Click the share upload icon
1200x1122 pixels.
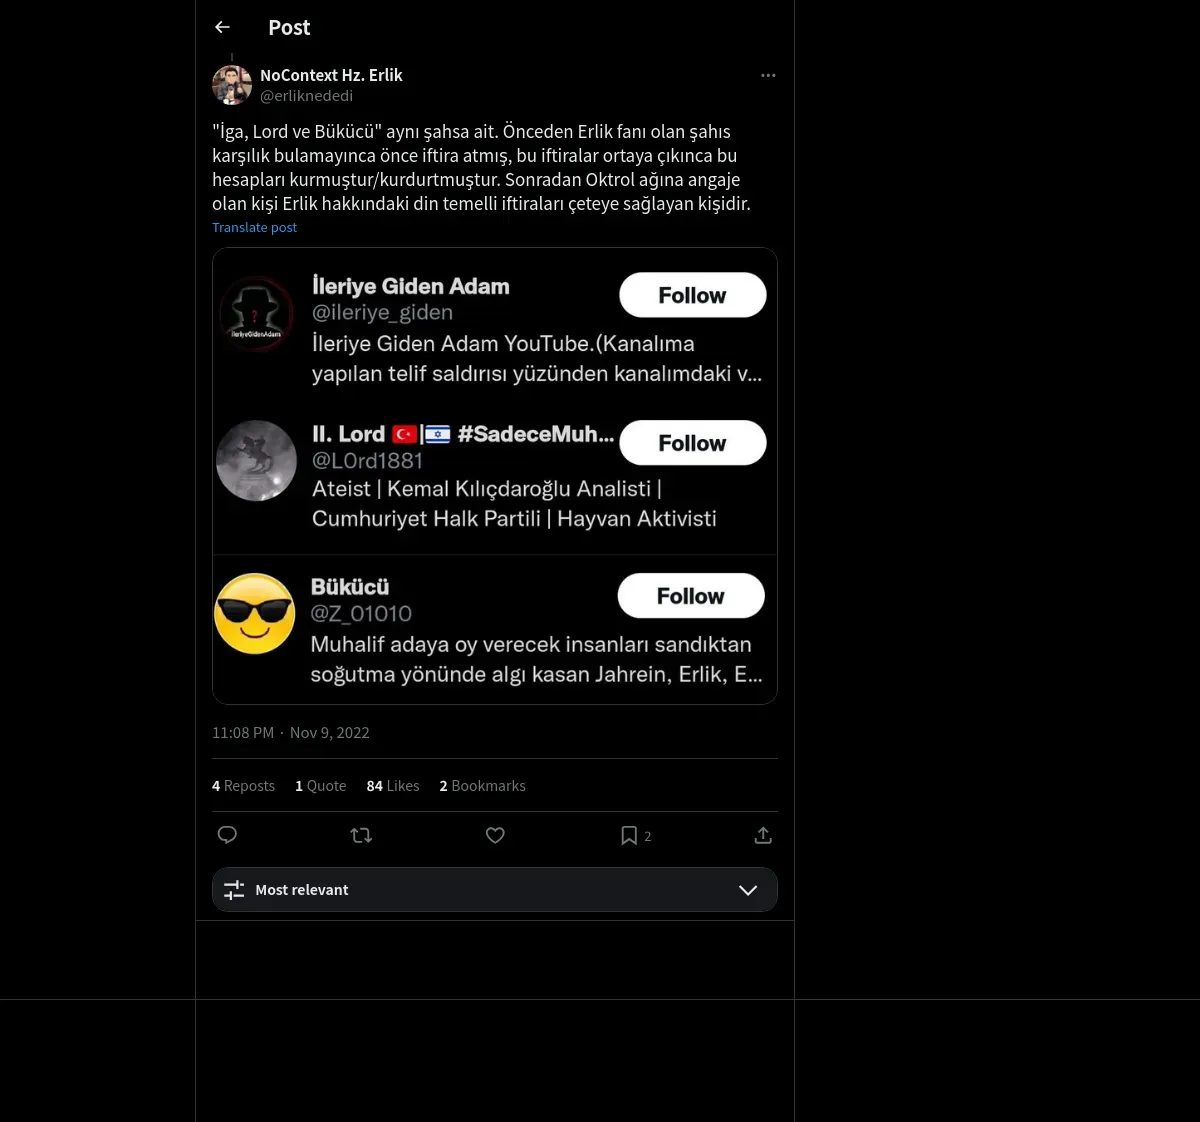tap(763, 835)
